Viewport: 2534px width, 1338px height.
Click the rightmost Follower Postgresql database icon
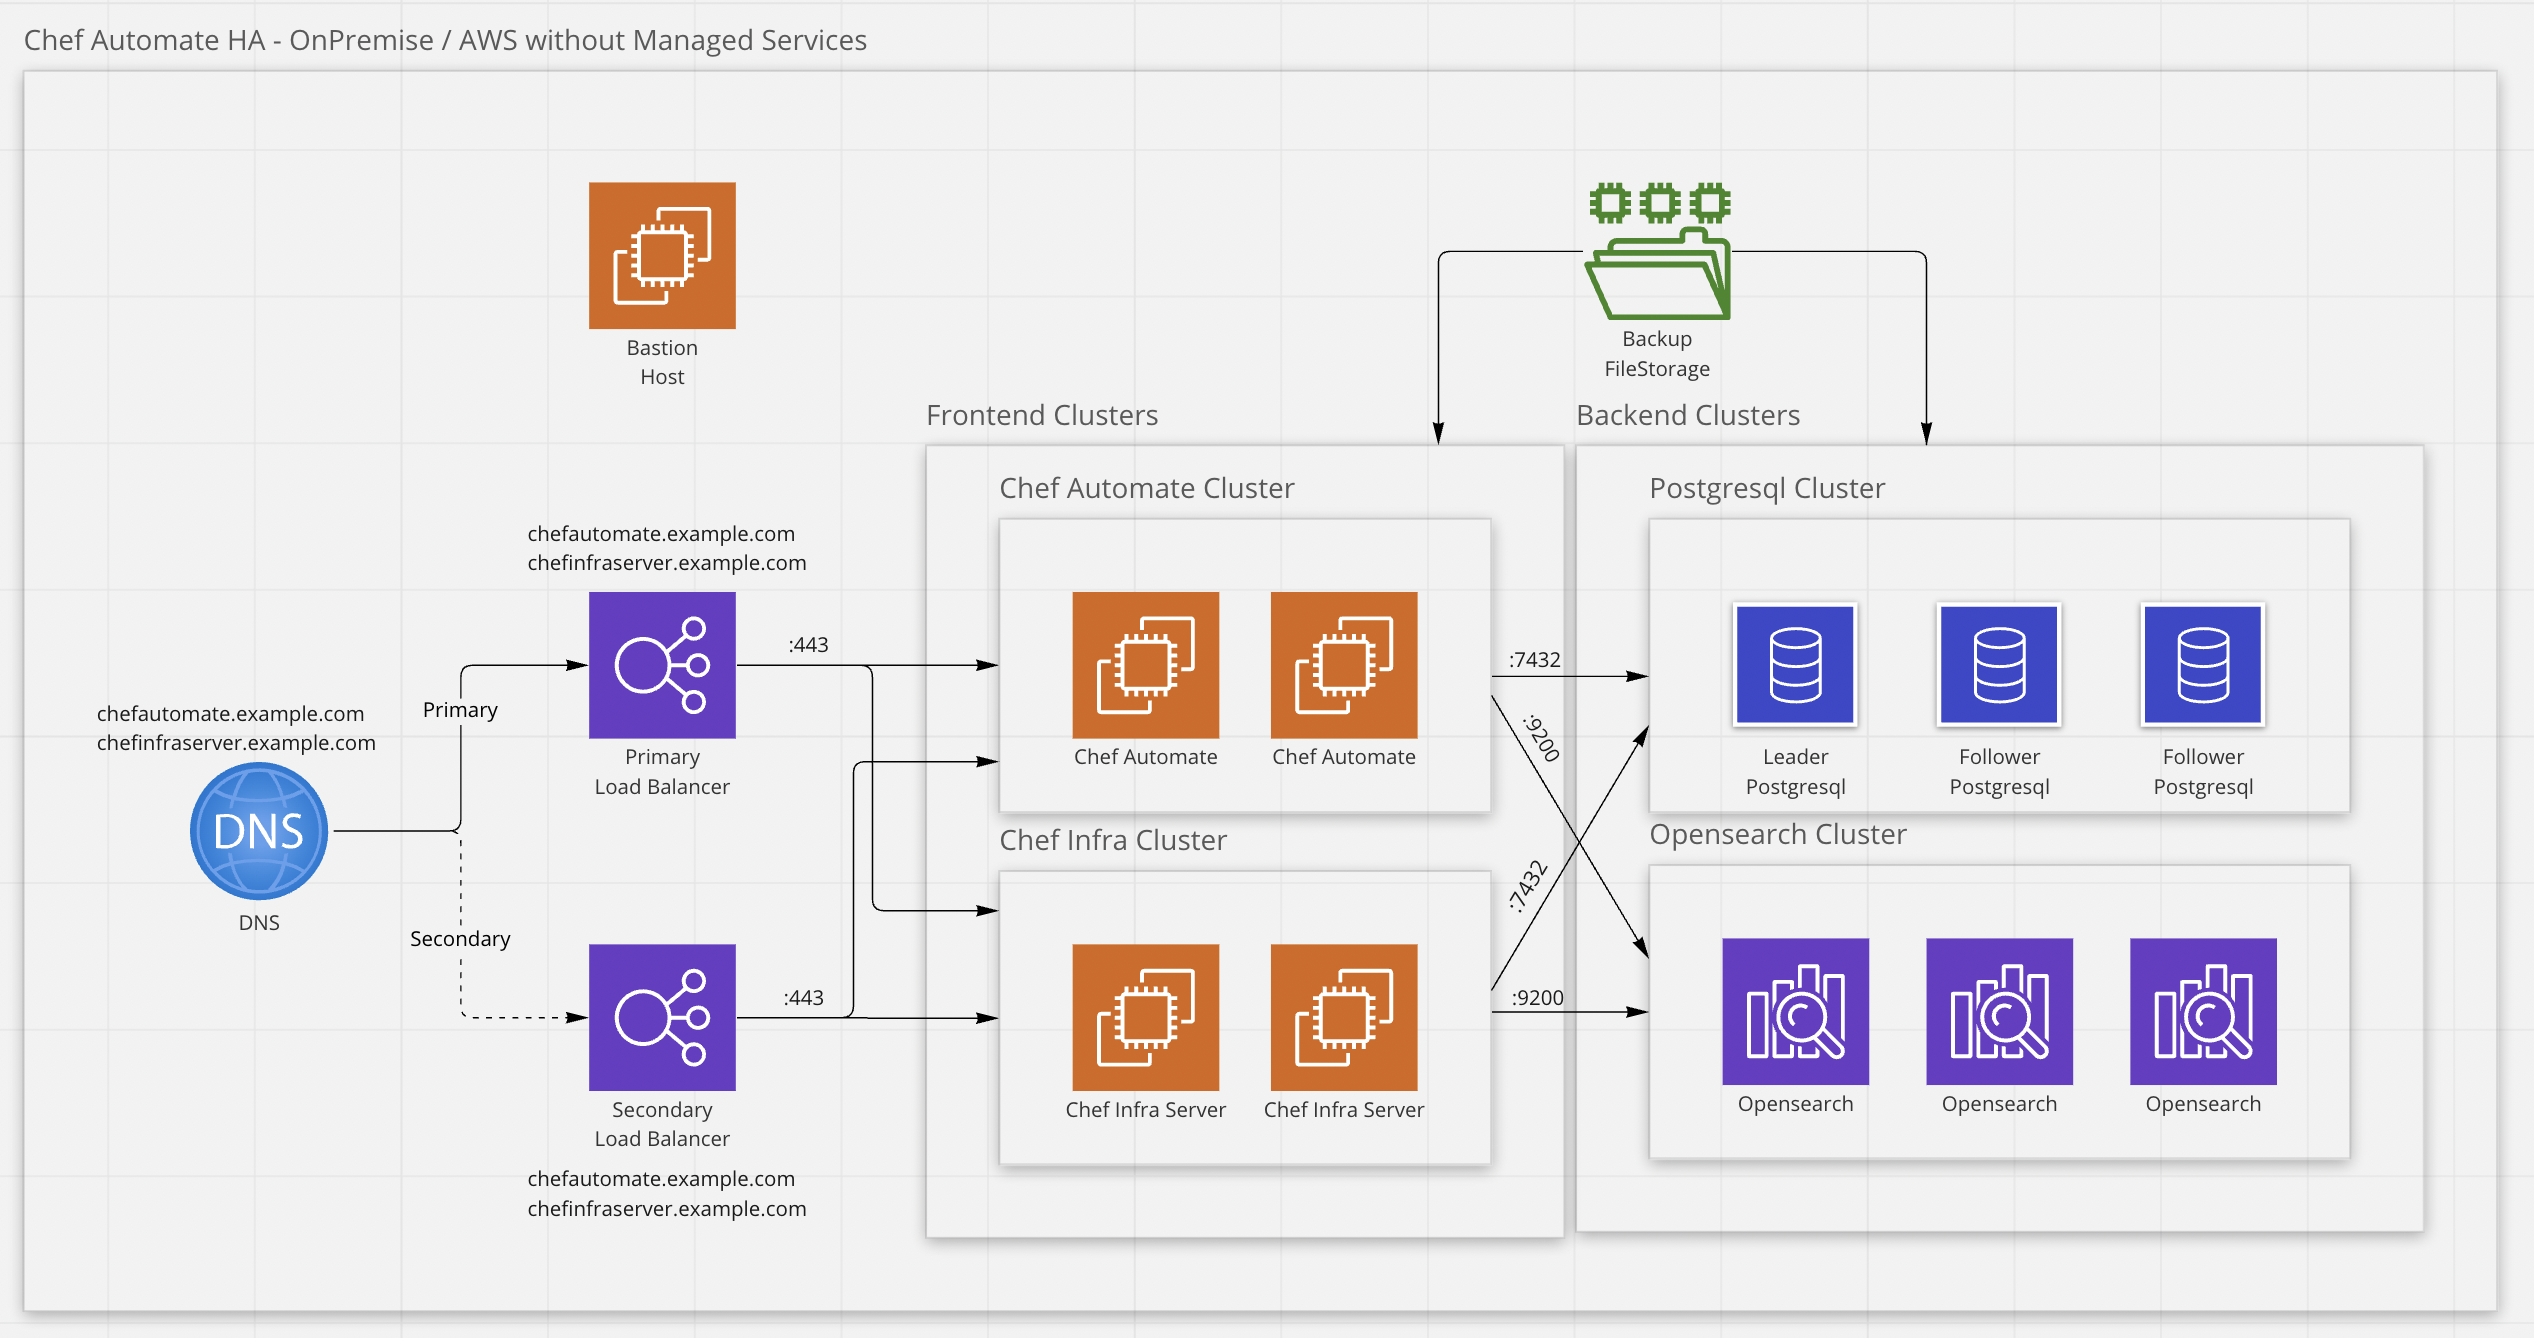click(x=2203, y=665)
